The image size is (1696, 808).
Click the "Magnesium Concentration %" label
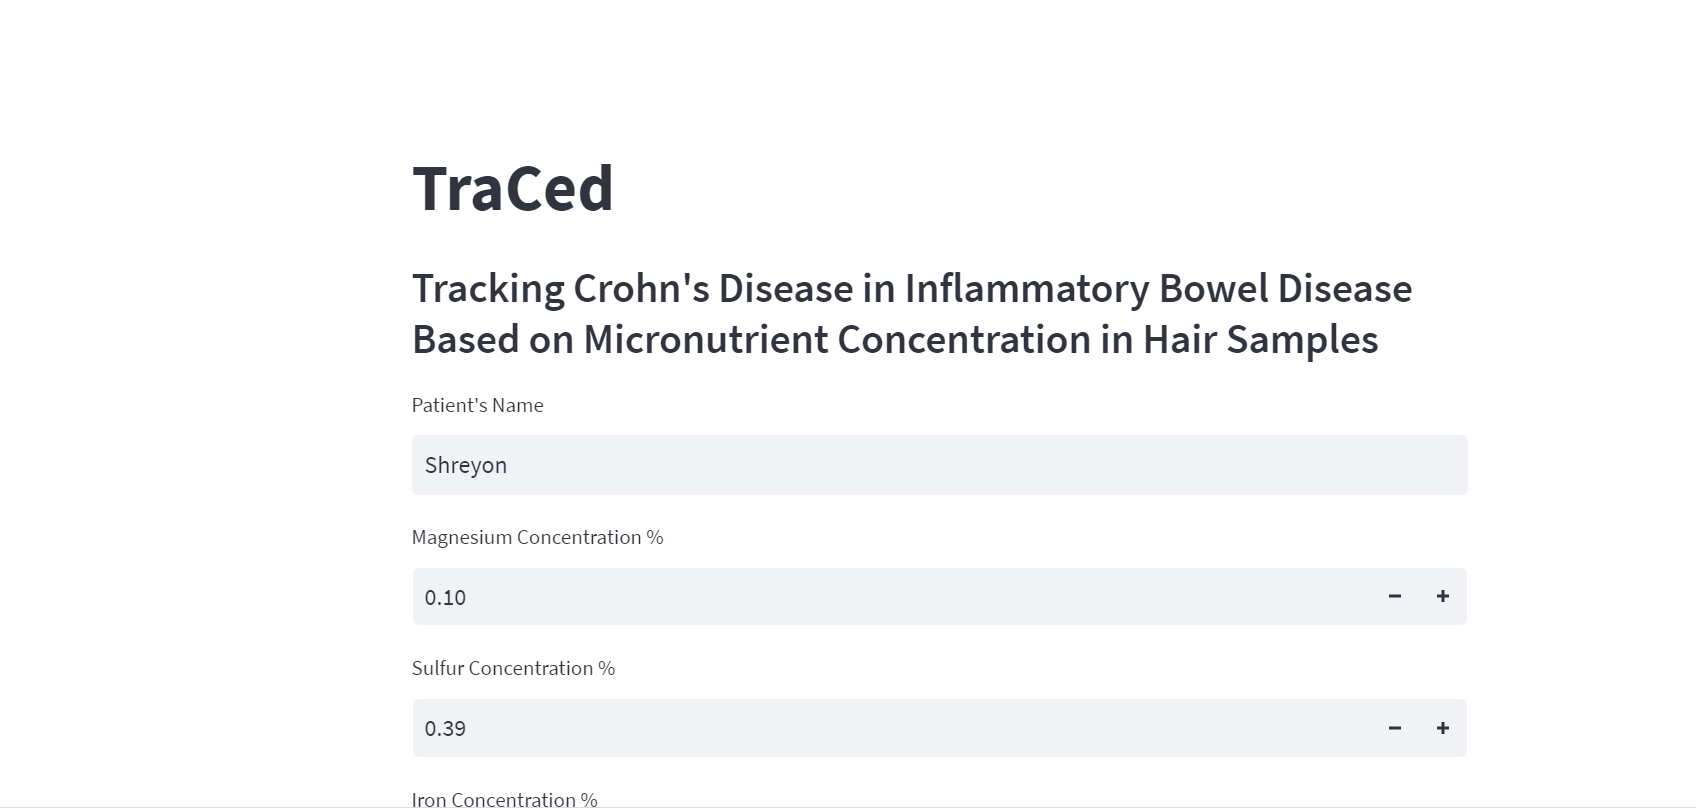(x=537, y=537)
